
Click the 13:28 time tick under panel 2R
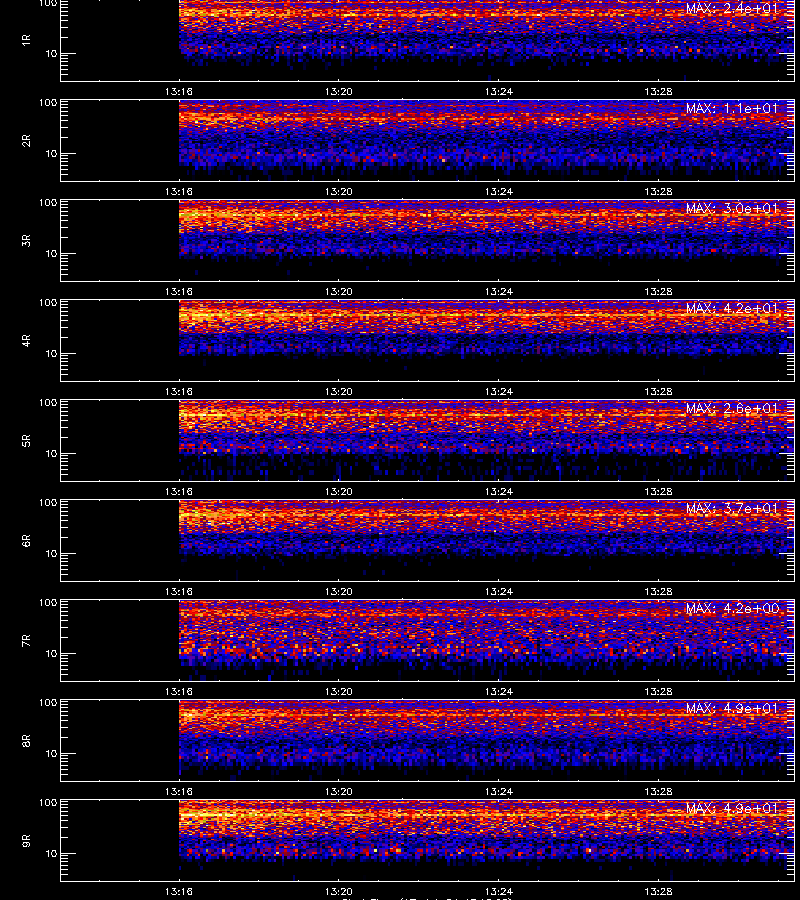[658, 191]
